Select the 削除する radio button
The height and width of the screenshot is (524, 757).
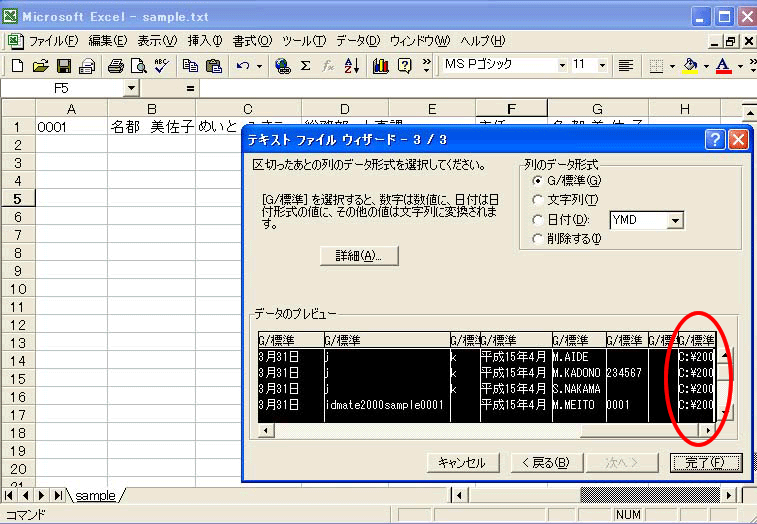pyautogui.click(x=537, y=239)
